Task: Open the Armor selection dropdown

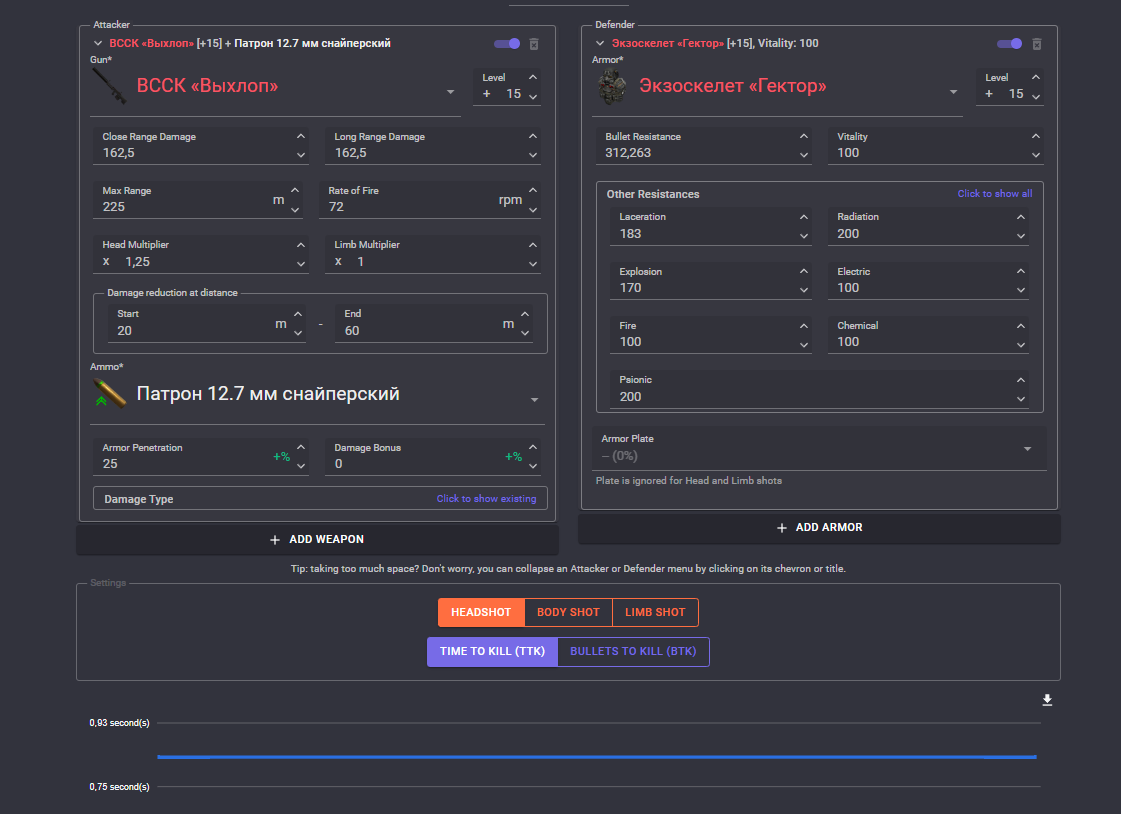Action: click(x=953, y=92)
